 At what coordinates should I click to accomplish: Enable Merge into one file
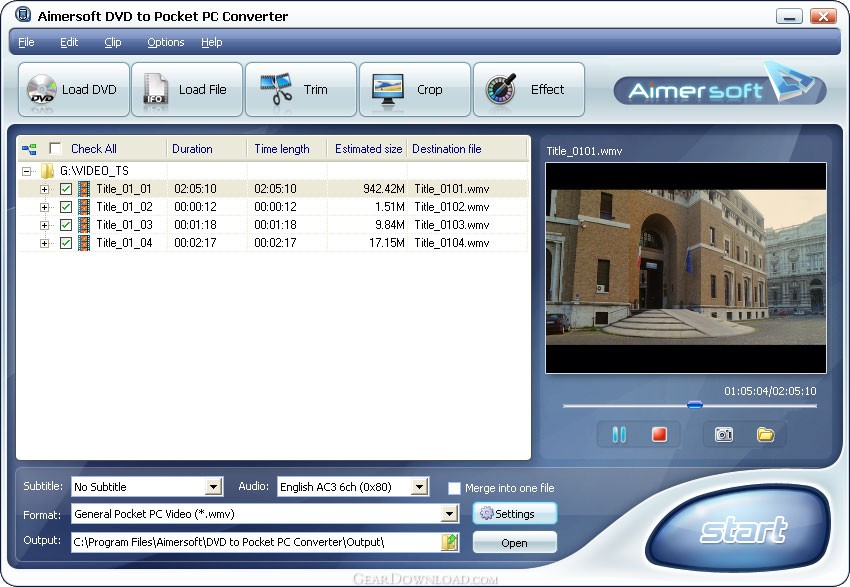454,488
